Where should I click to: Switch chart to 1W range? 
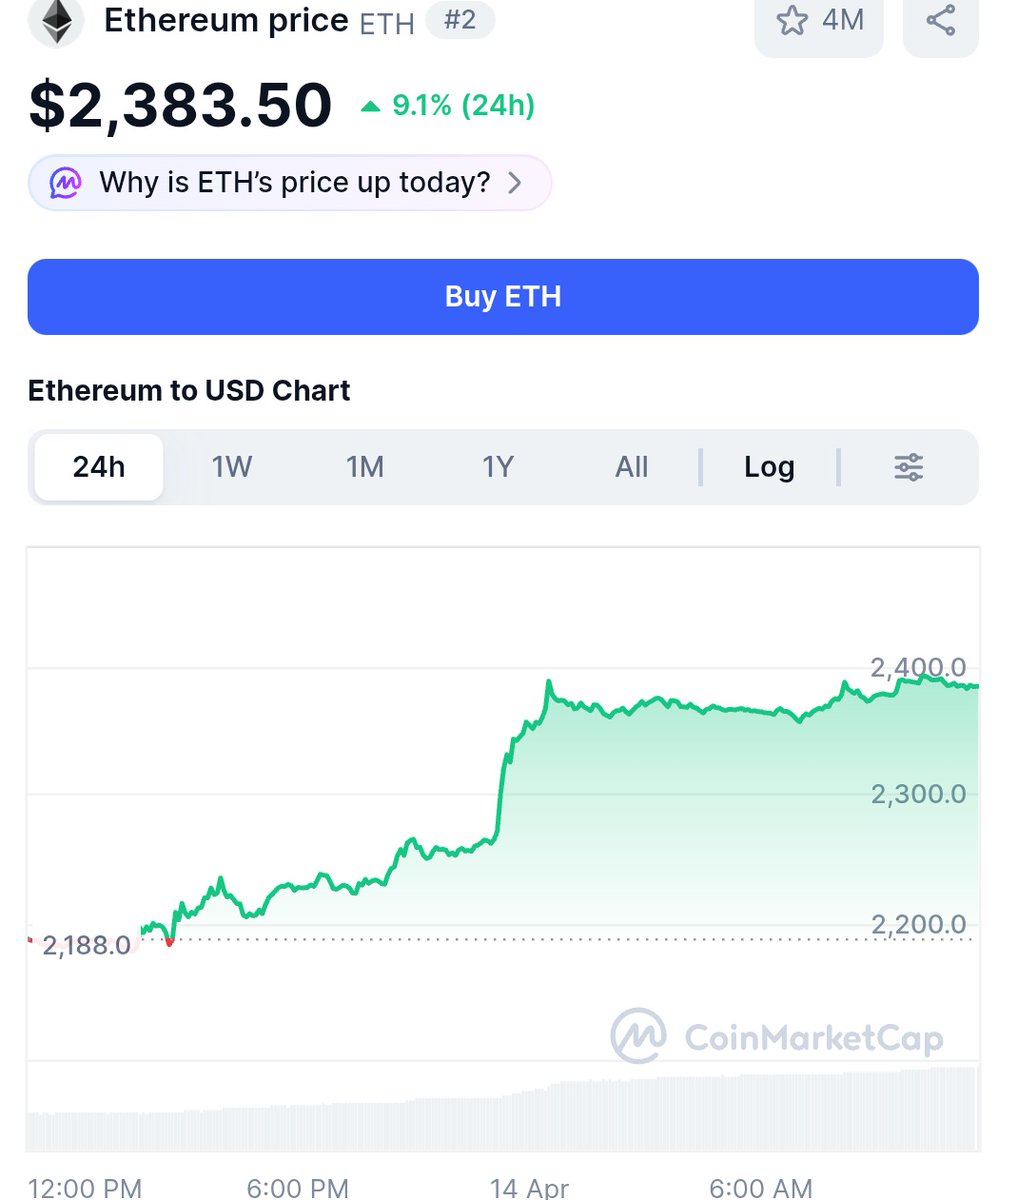click(232, 467)
